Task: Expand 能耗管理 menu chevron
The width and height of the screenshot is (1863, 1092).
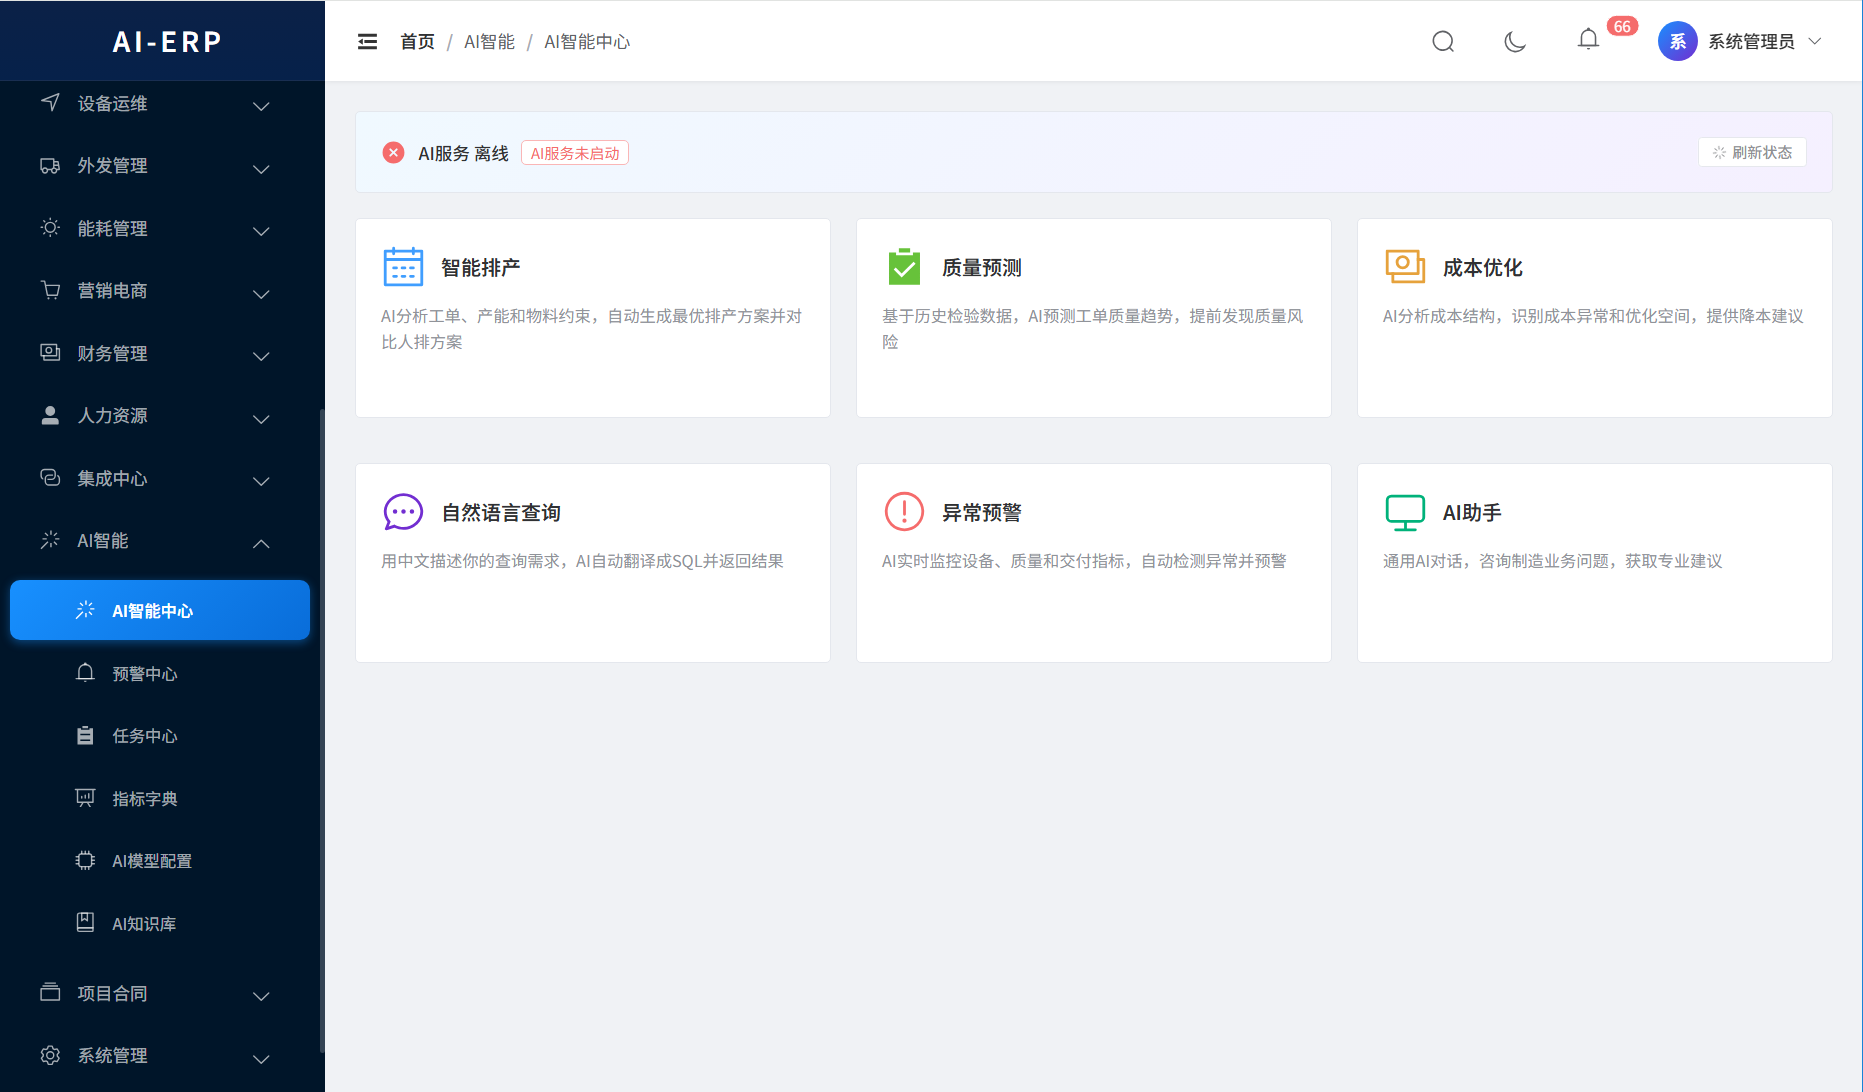Action: pos(261,231)
